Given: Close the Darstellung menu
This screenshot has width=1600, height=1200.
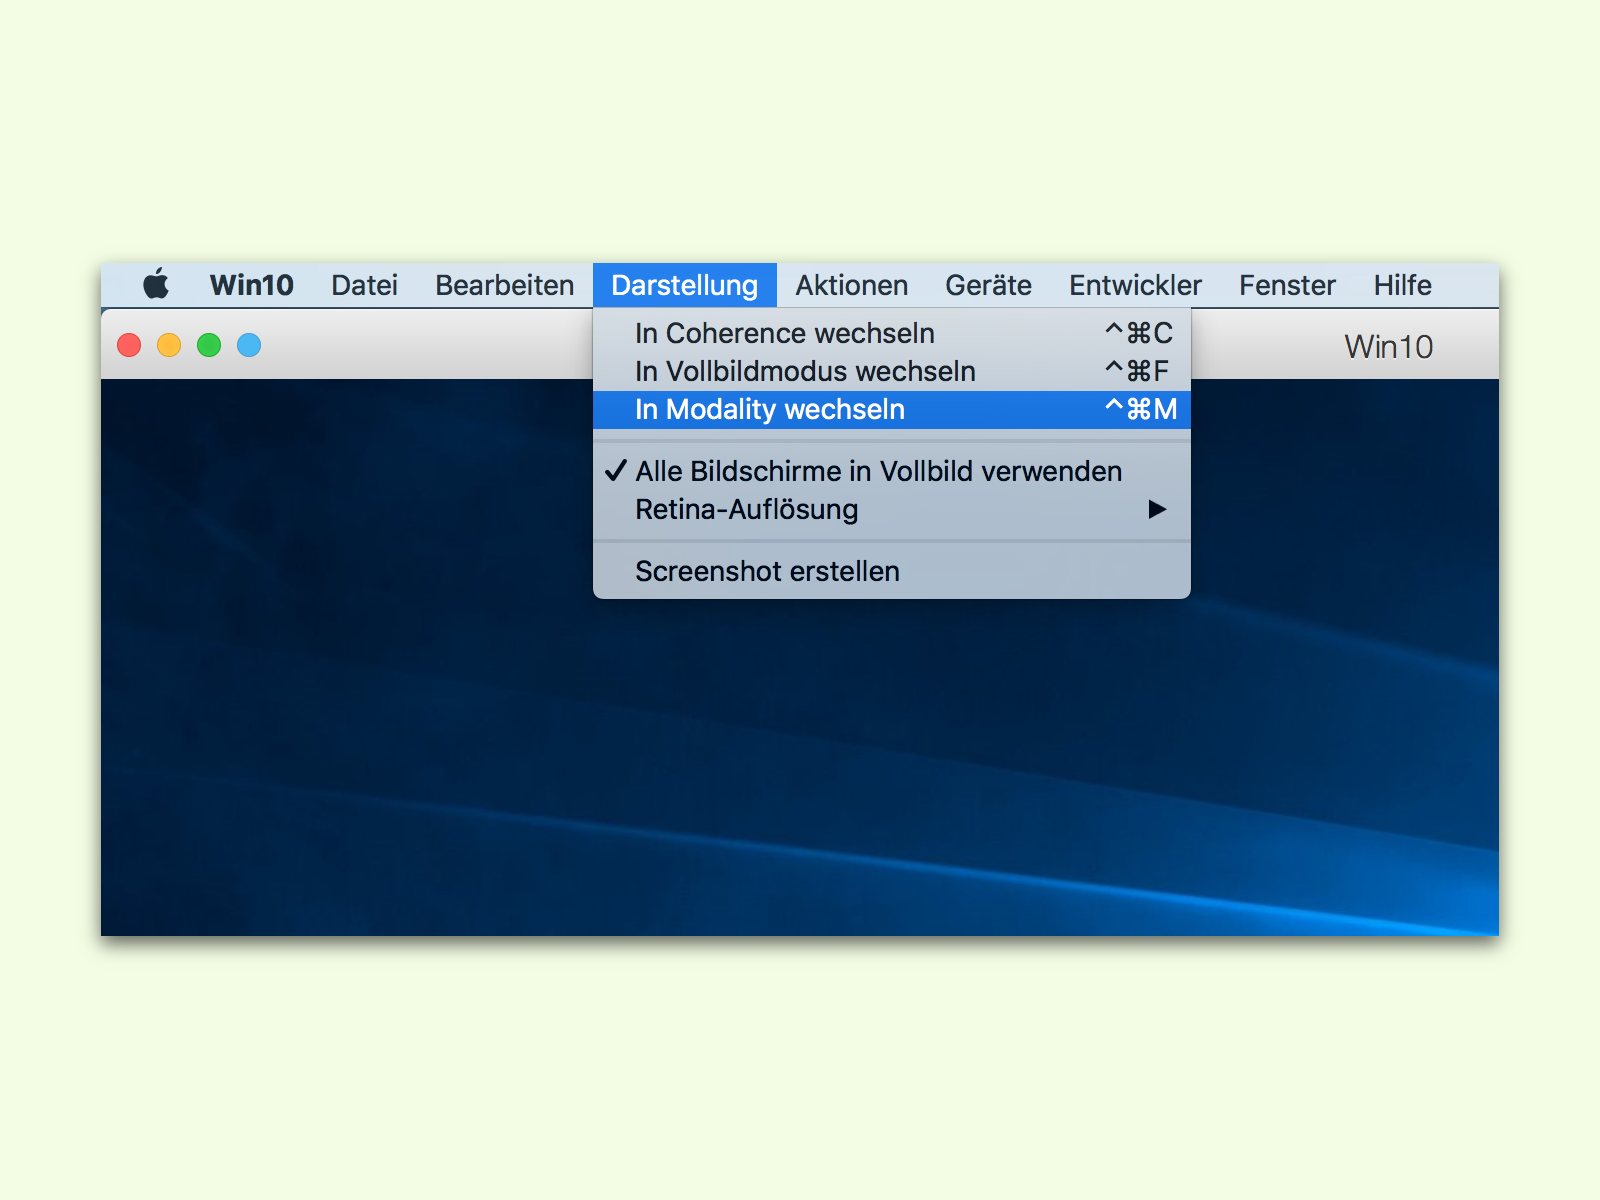Looking at the screenshot, I should (685, 285).
